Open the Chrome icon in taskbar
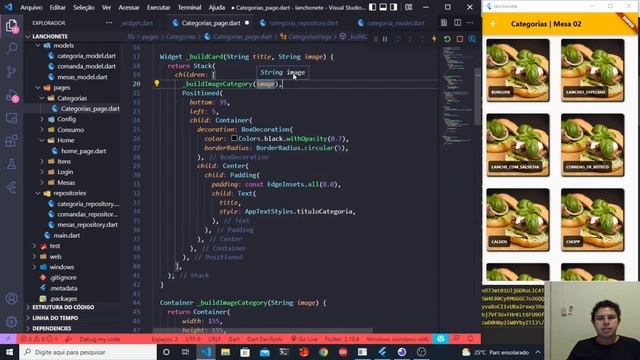Screen dimensions: 640x360 pyautogui.click(x=324, y=352)
